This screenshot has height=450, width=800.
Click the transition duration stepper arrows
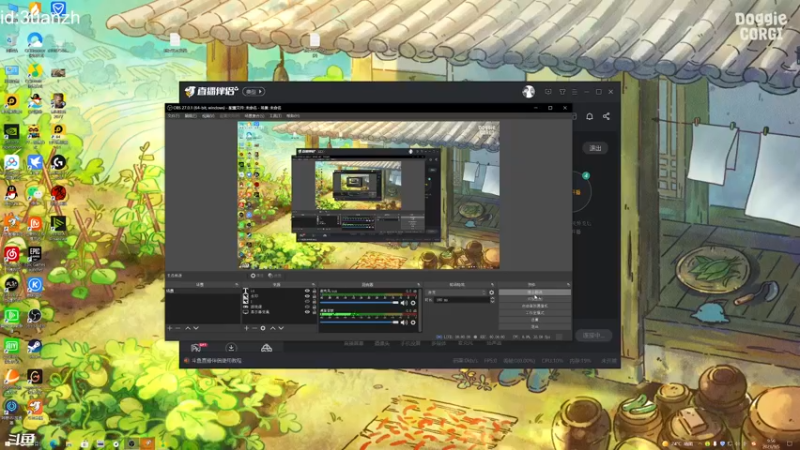[x=492, y=299]
